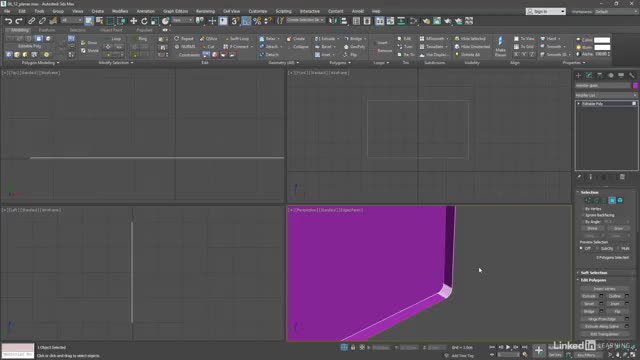Expand Modify Selection panel arrow
Image resolution: width=640 pixels, height=360 pixels.
point(132,63)
